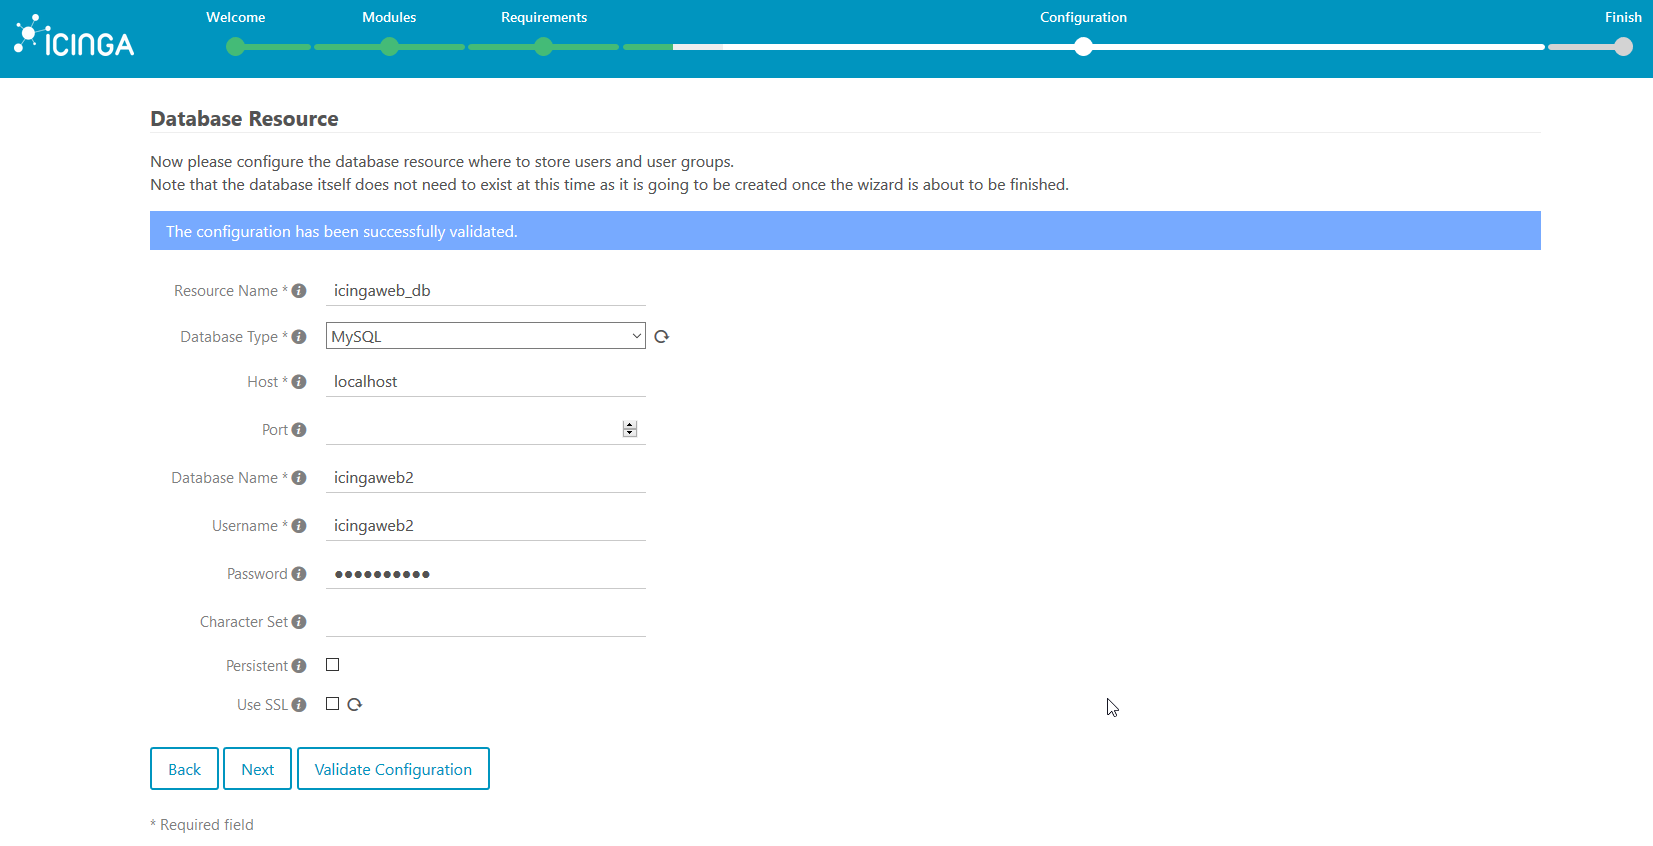Viewport: 1653px width, 846px height.
Task: Show info for Resource Name field
Action: click(x=299, y=291)
